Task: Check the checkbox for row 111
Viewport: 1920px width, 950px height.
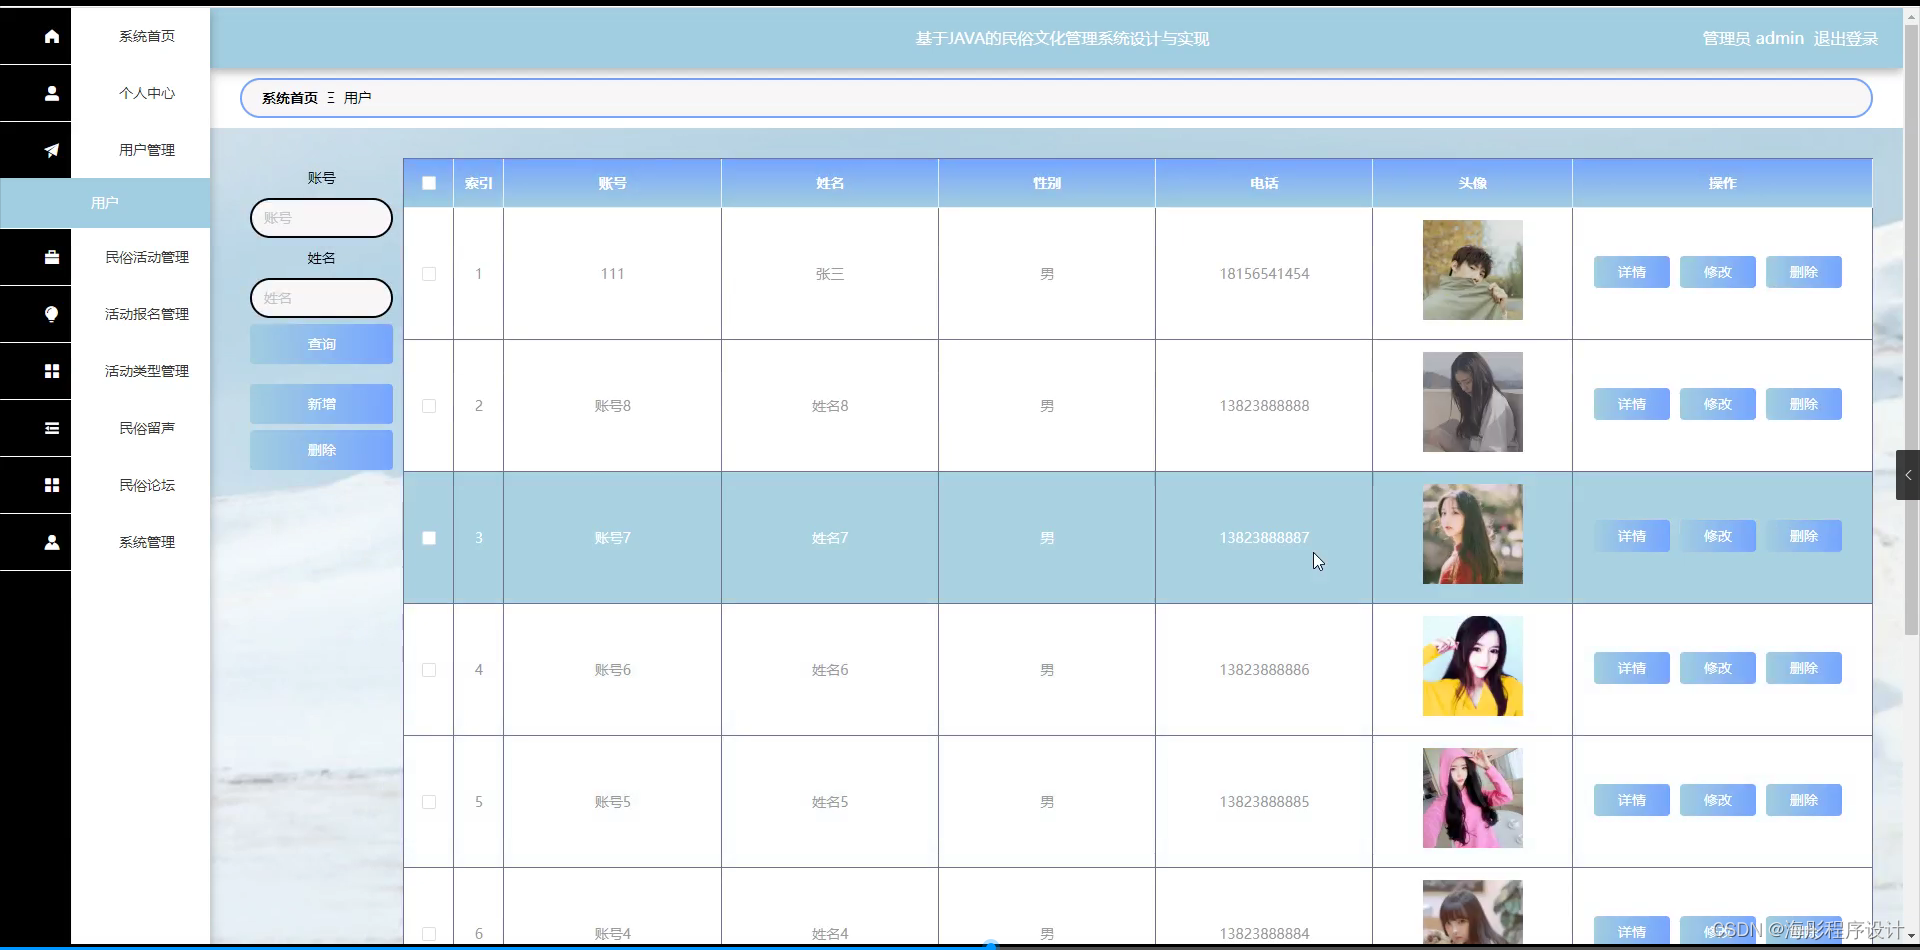Action: 429,274
